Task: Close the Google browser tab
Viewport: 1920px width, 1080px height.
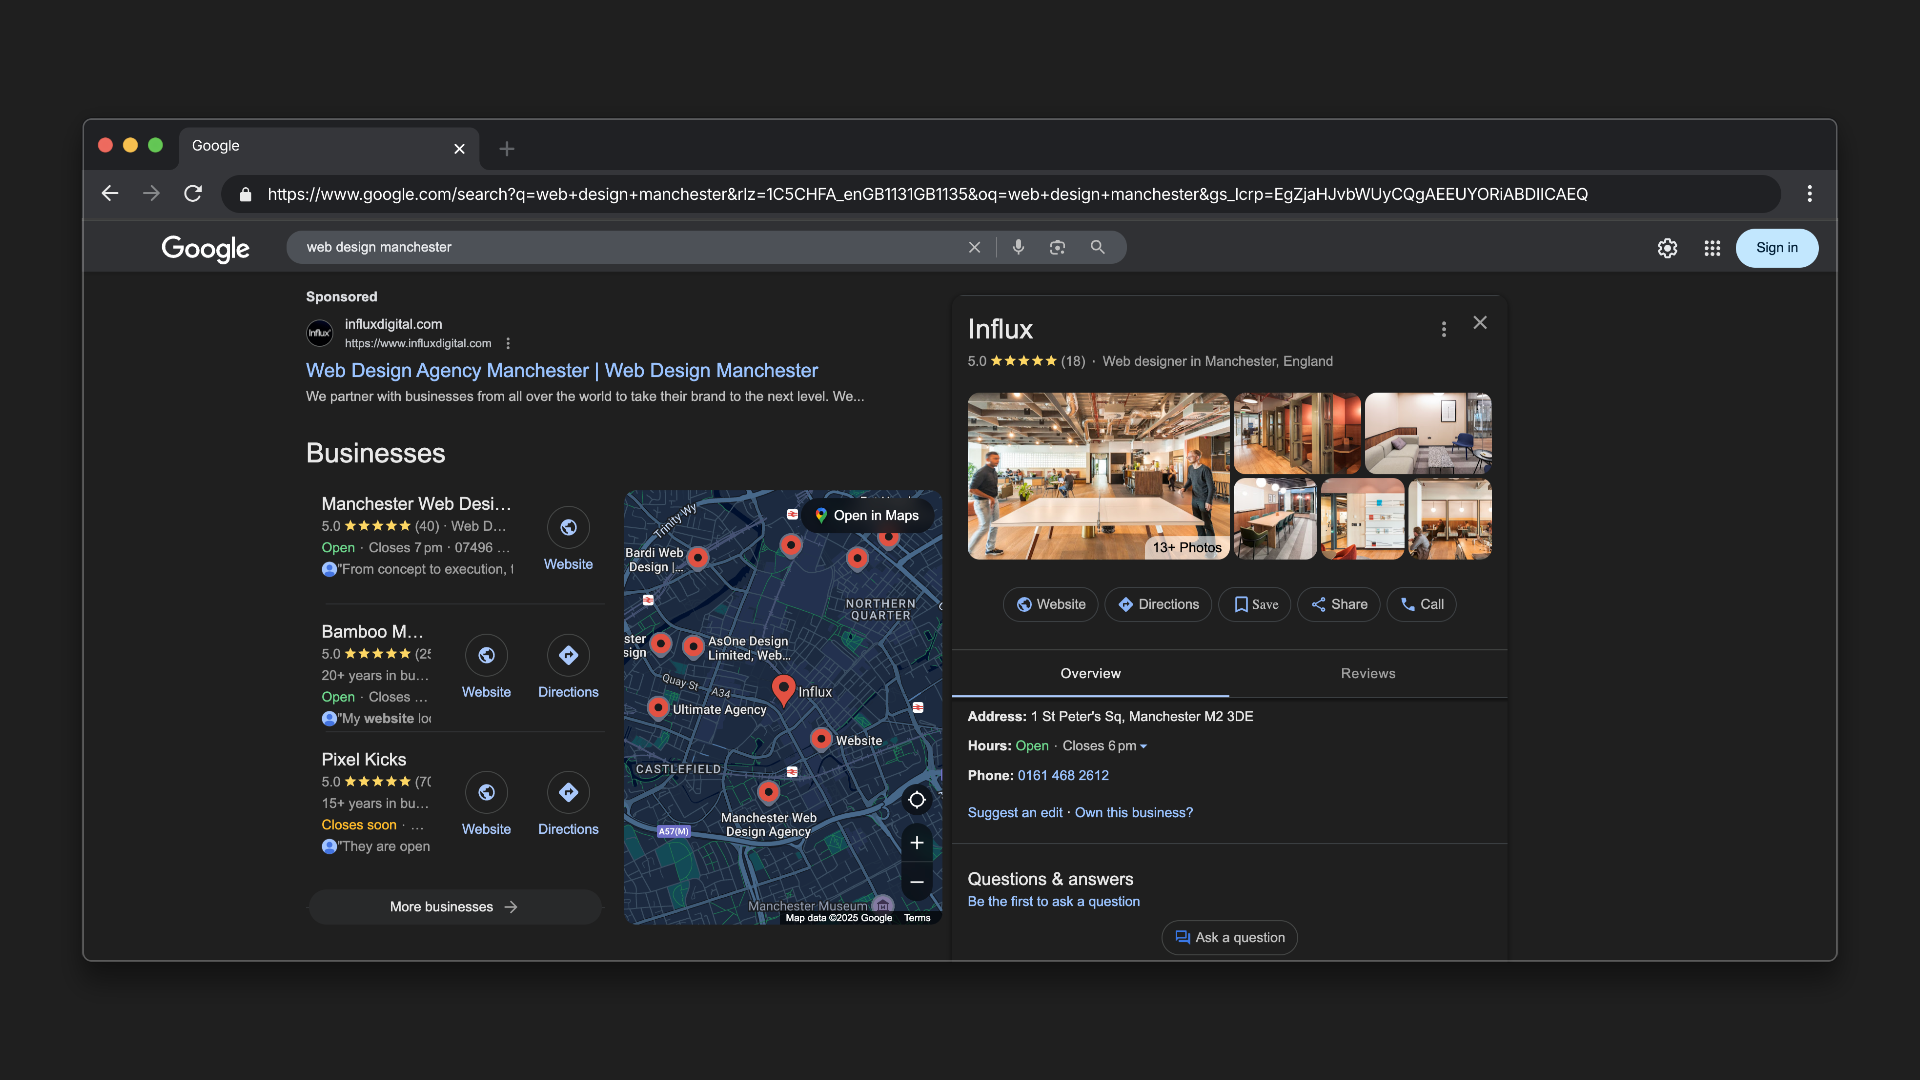Action: (x=459, y=149)
